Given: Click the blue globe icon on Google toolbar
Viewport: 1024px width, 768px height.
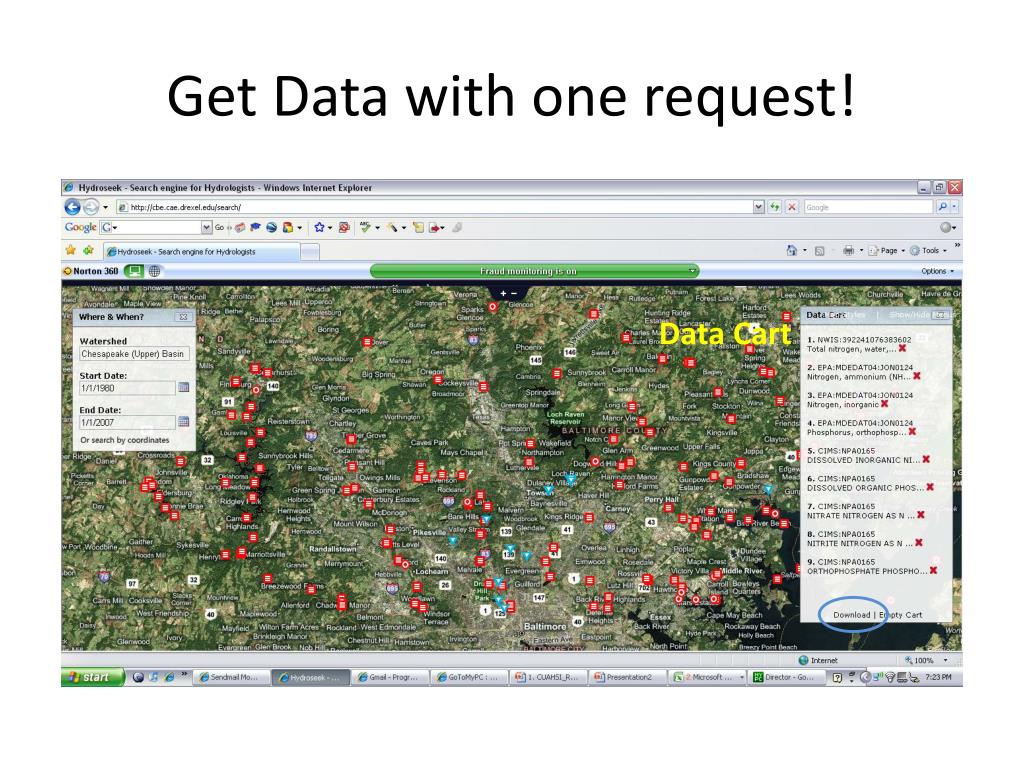Looking at the screenshot, I should [271, 227].
